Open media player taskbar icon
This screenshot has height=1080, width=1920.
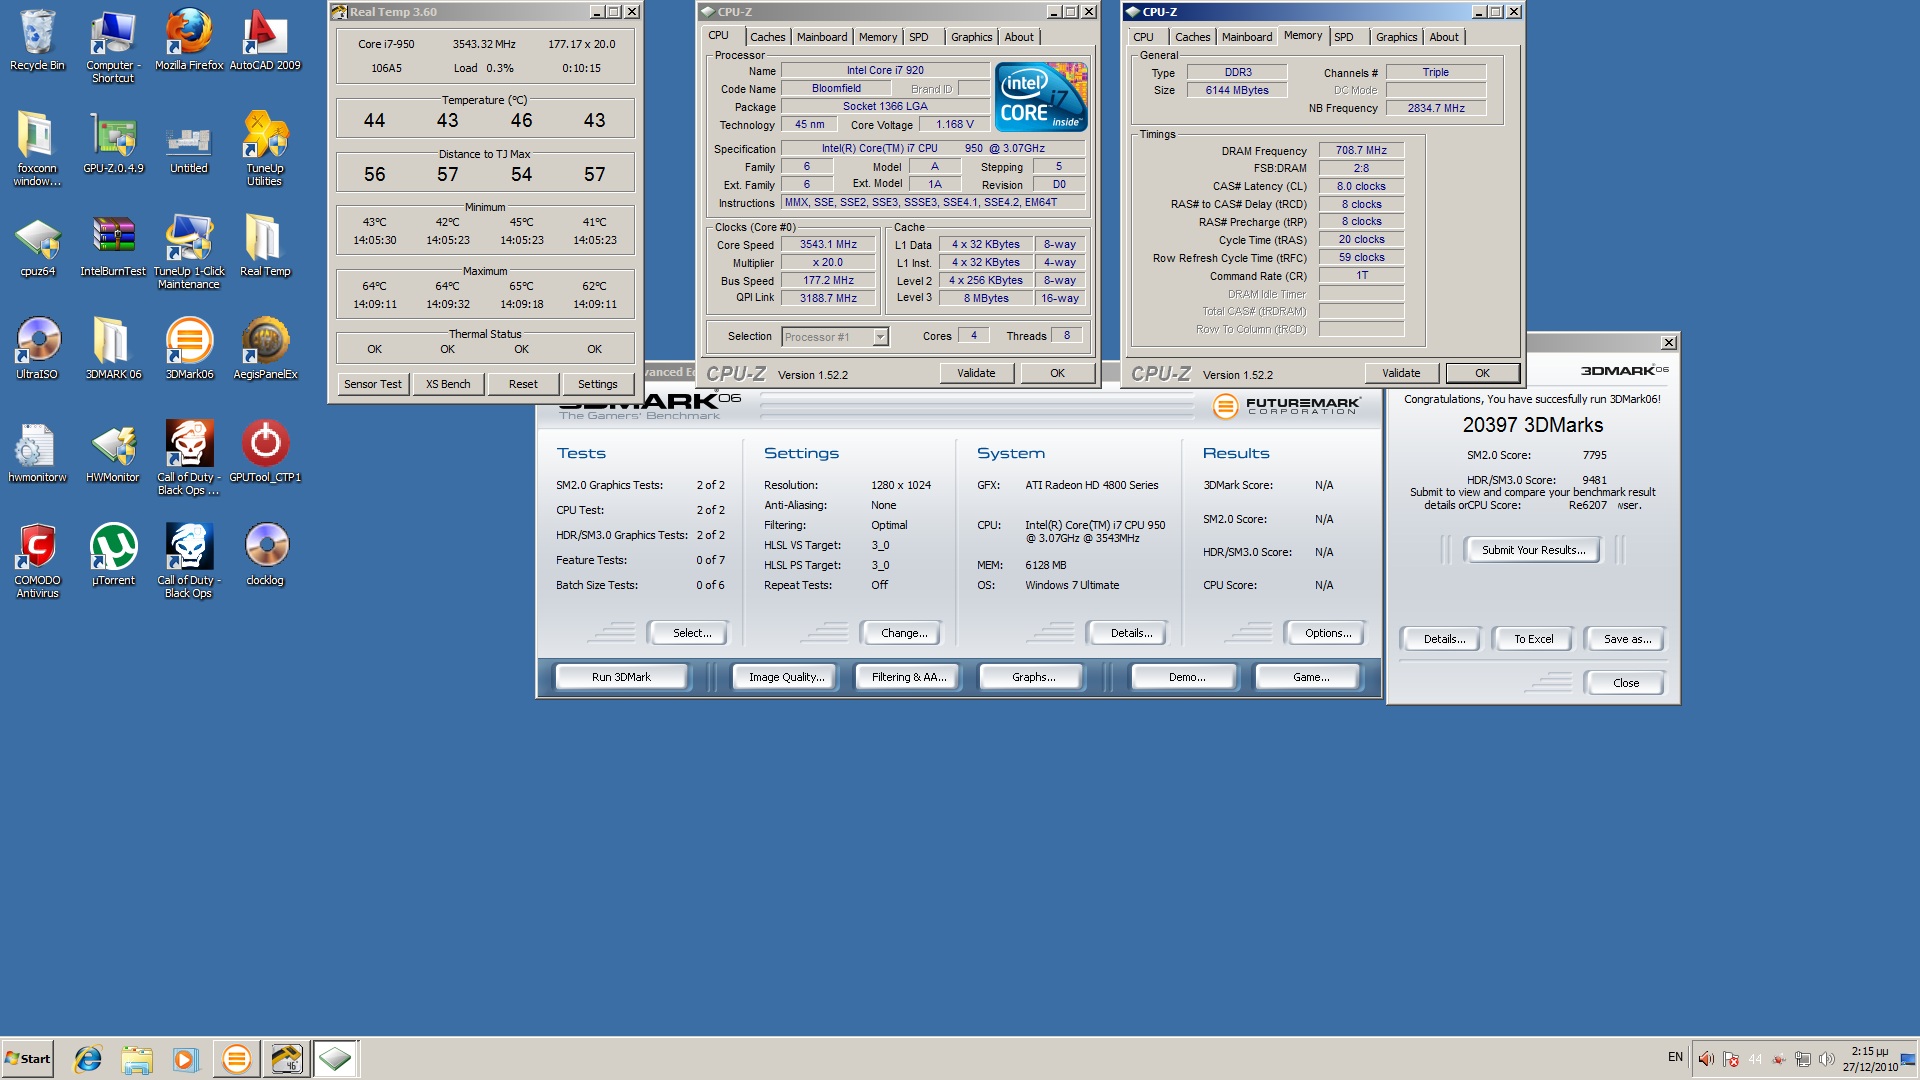click(x=186, y=1059)
